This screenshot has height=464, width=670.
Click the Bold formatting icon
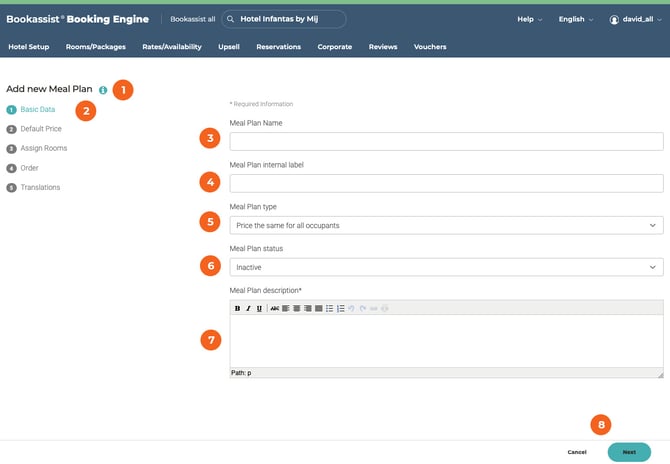point(237,308)
